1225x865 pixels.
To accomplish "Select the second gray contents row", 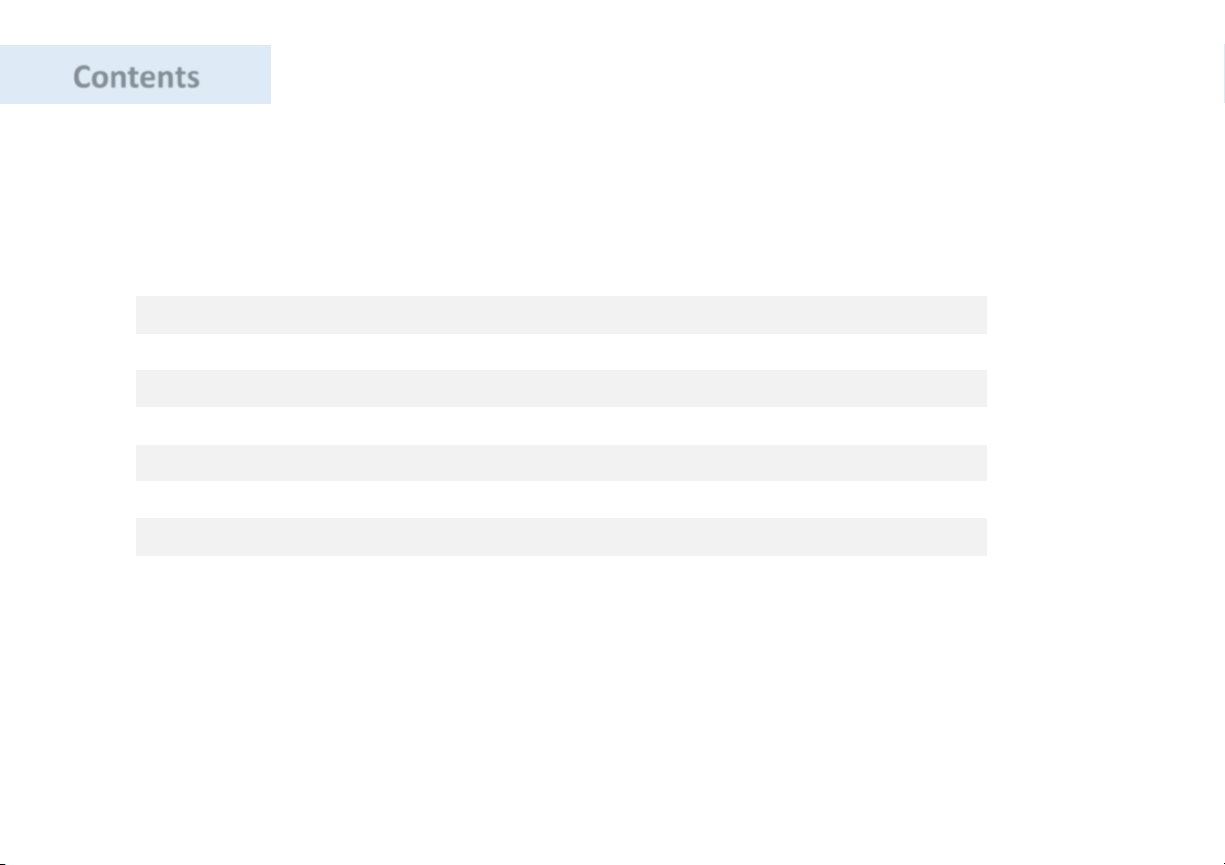I will point(561,388).
